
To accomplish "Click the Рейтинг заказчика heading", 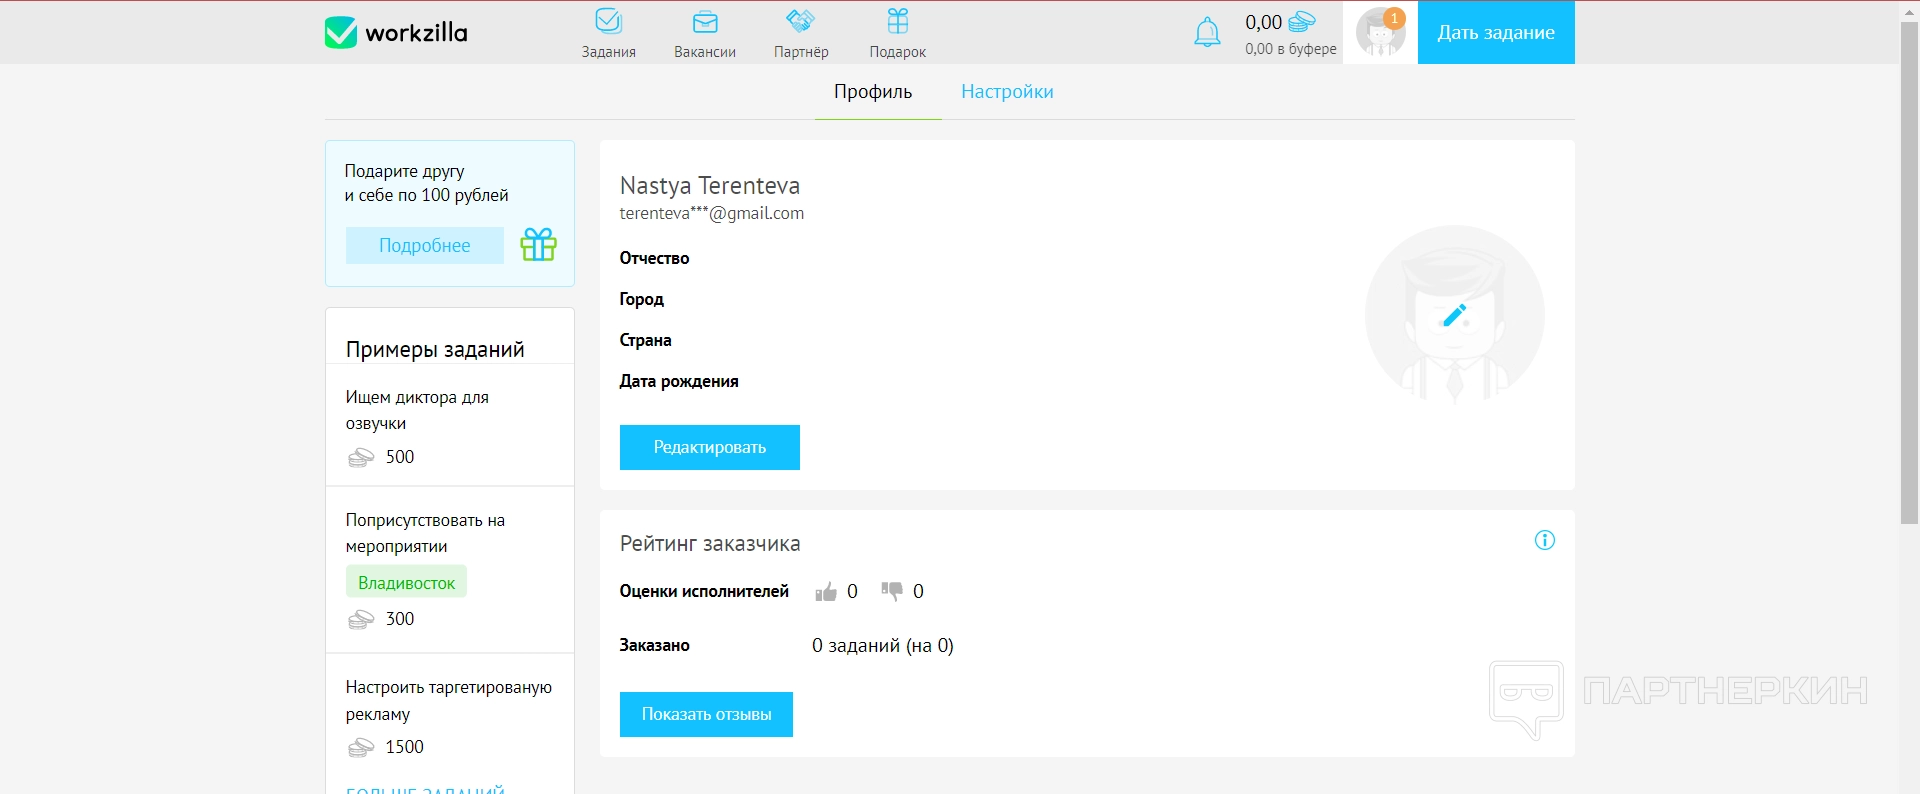I will (x=710, y=544).
